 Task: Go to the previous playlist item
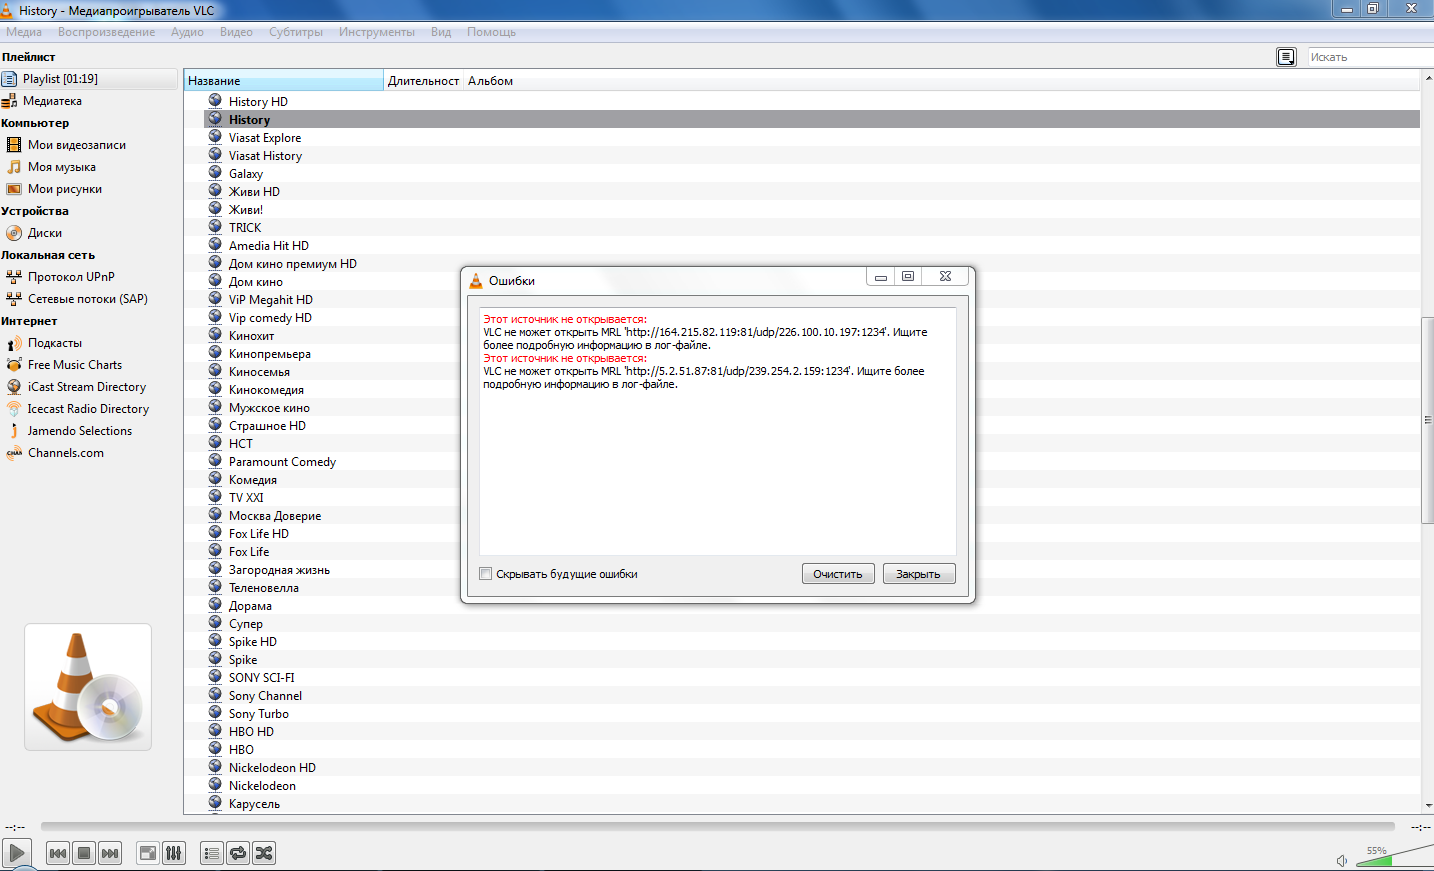[58, 853]
